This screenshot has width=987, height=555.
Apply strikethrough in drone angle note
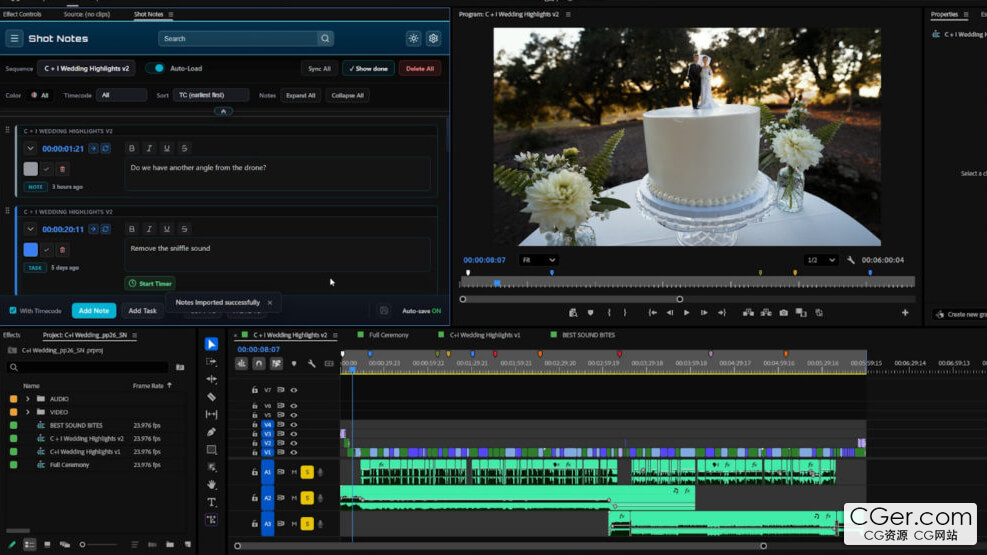point(184,149)
